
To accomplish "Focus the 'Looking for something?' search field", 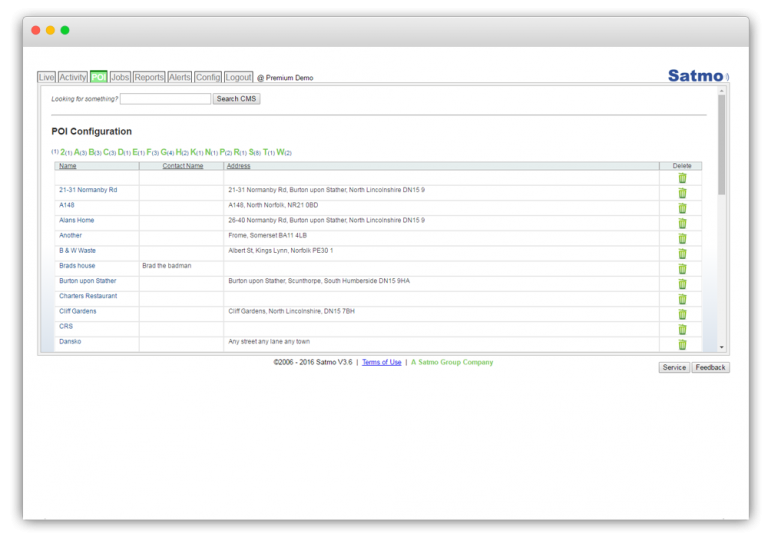I will click(x=166, y=99).
